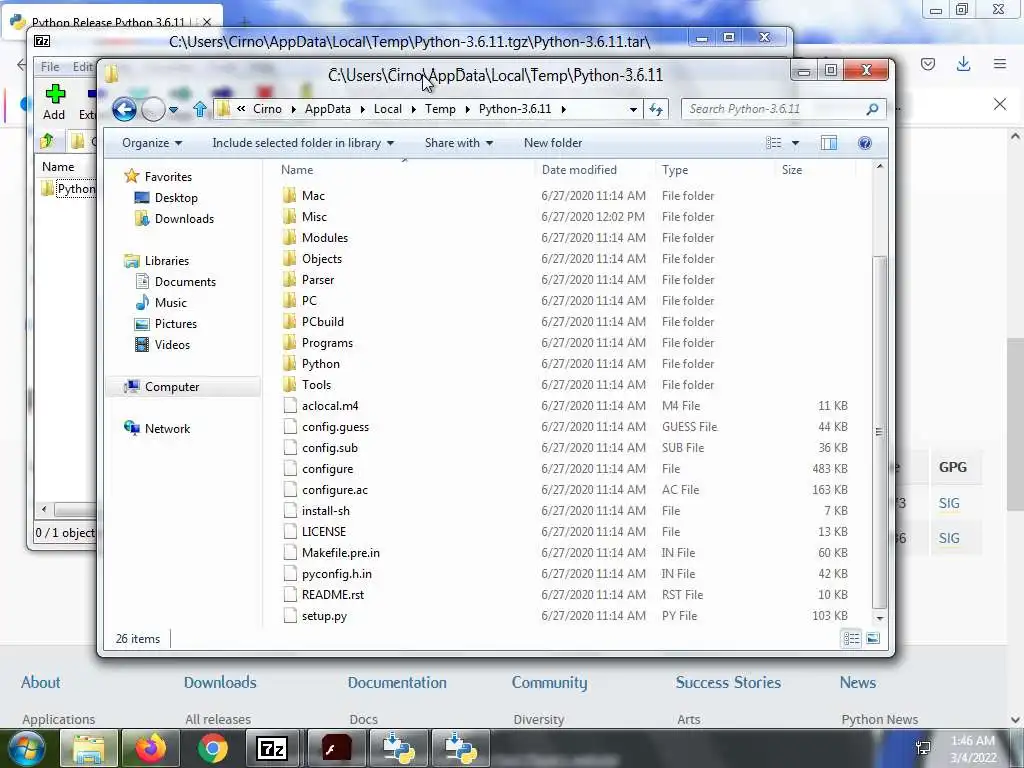Click the blue Help icon in Explorer
Viewport: 1024px width, 768px height.
(865, 143)
